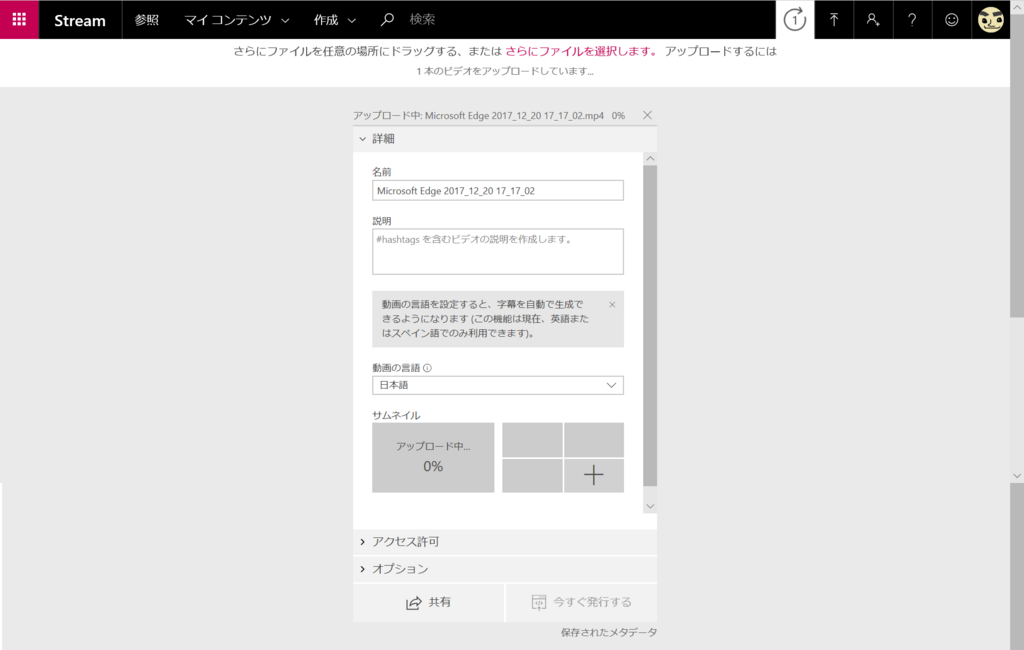Collapse the 詳細 section

point(505,138)
